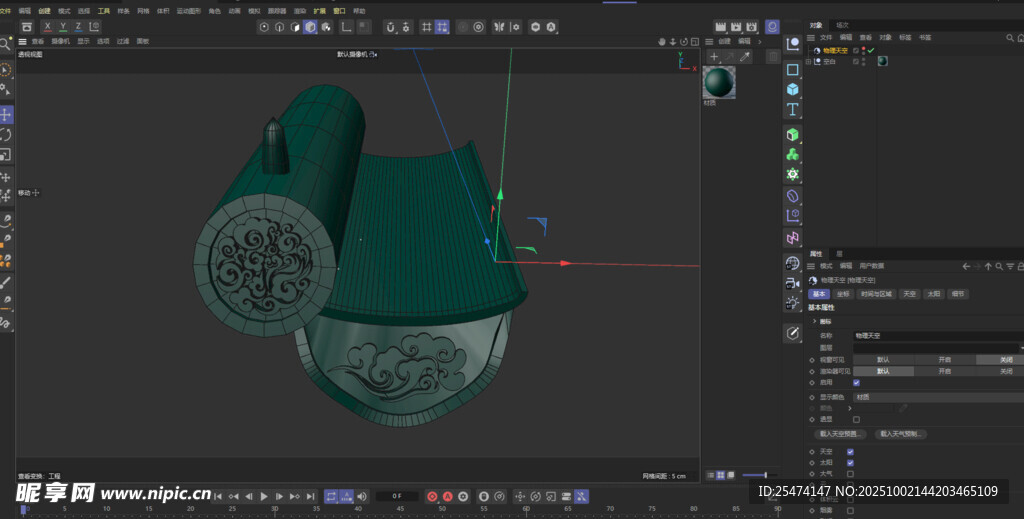Adjust the material thumbnail size slider

764,475
